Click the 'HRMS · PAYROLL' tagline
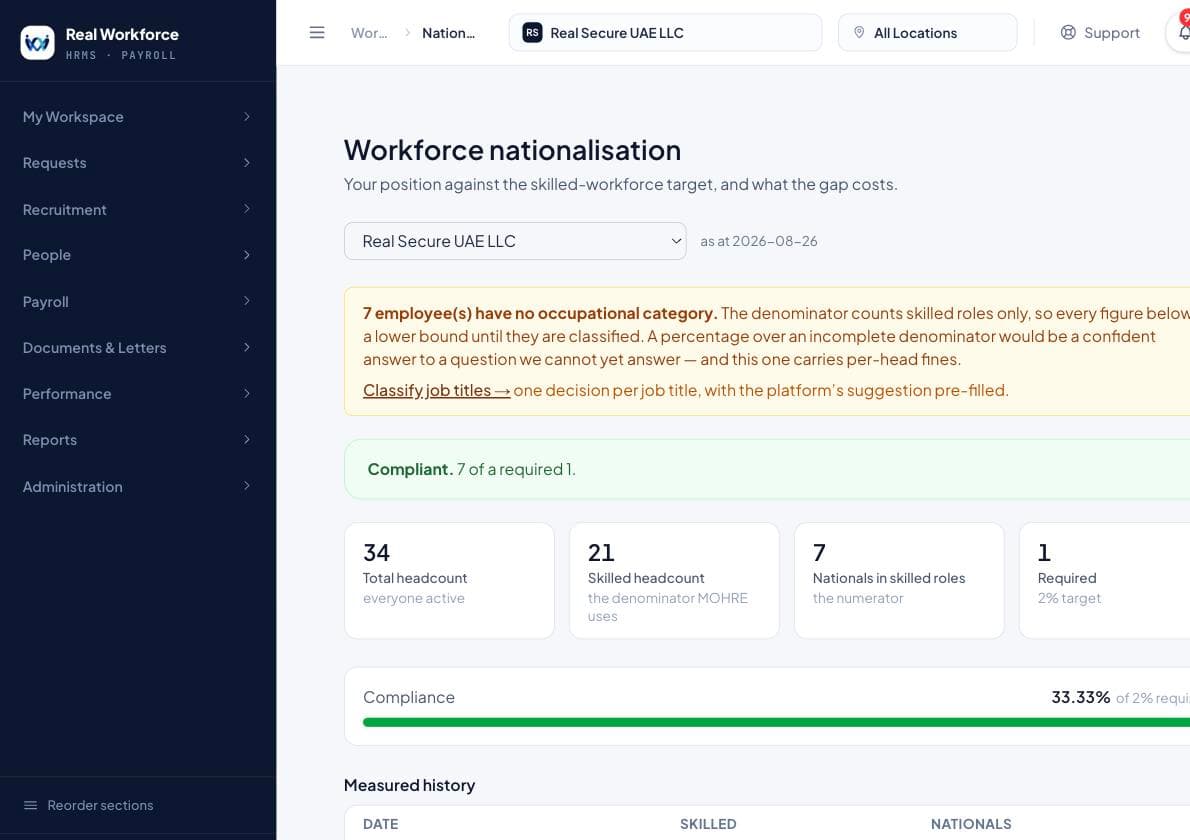This screenshot has height=840, width=1190. pyautogui.click(x=121, y=55)
